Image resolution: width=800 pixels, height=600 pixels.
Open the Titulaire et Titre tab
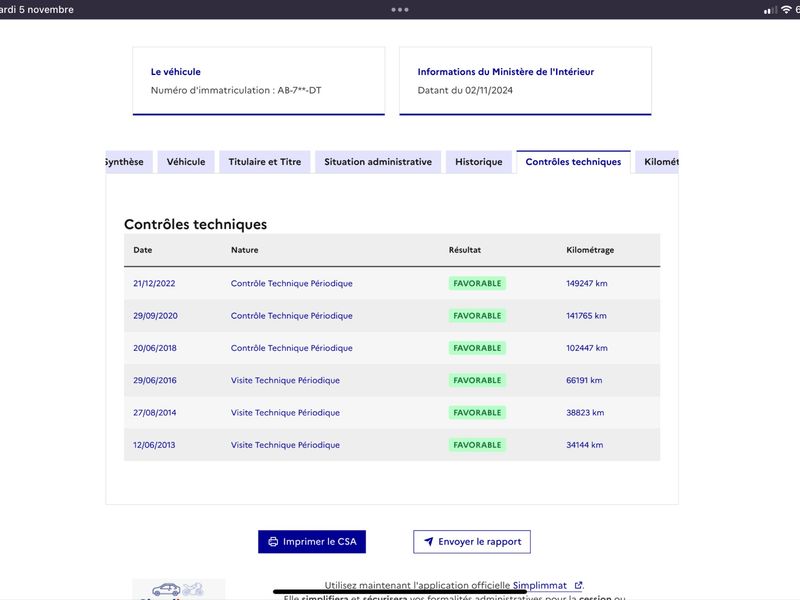[265, 162]
